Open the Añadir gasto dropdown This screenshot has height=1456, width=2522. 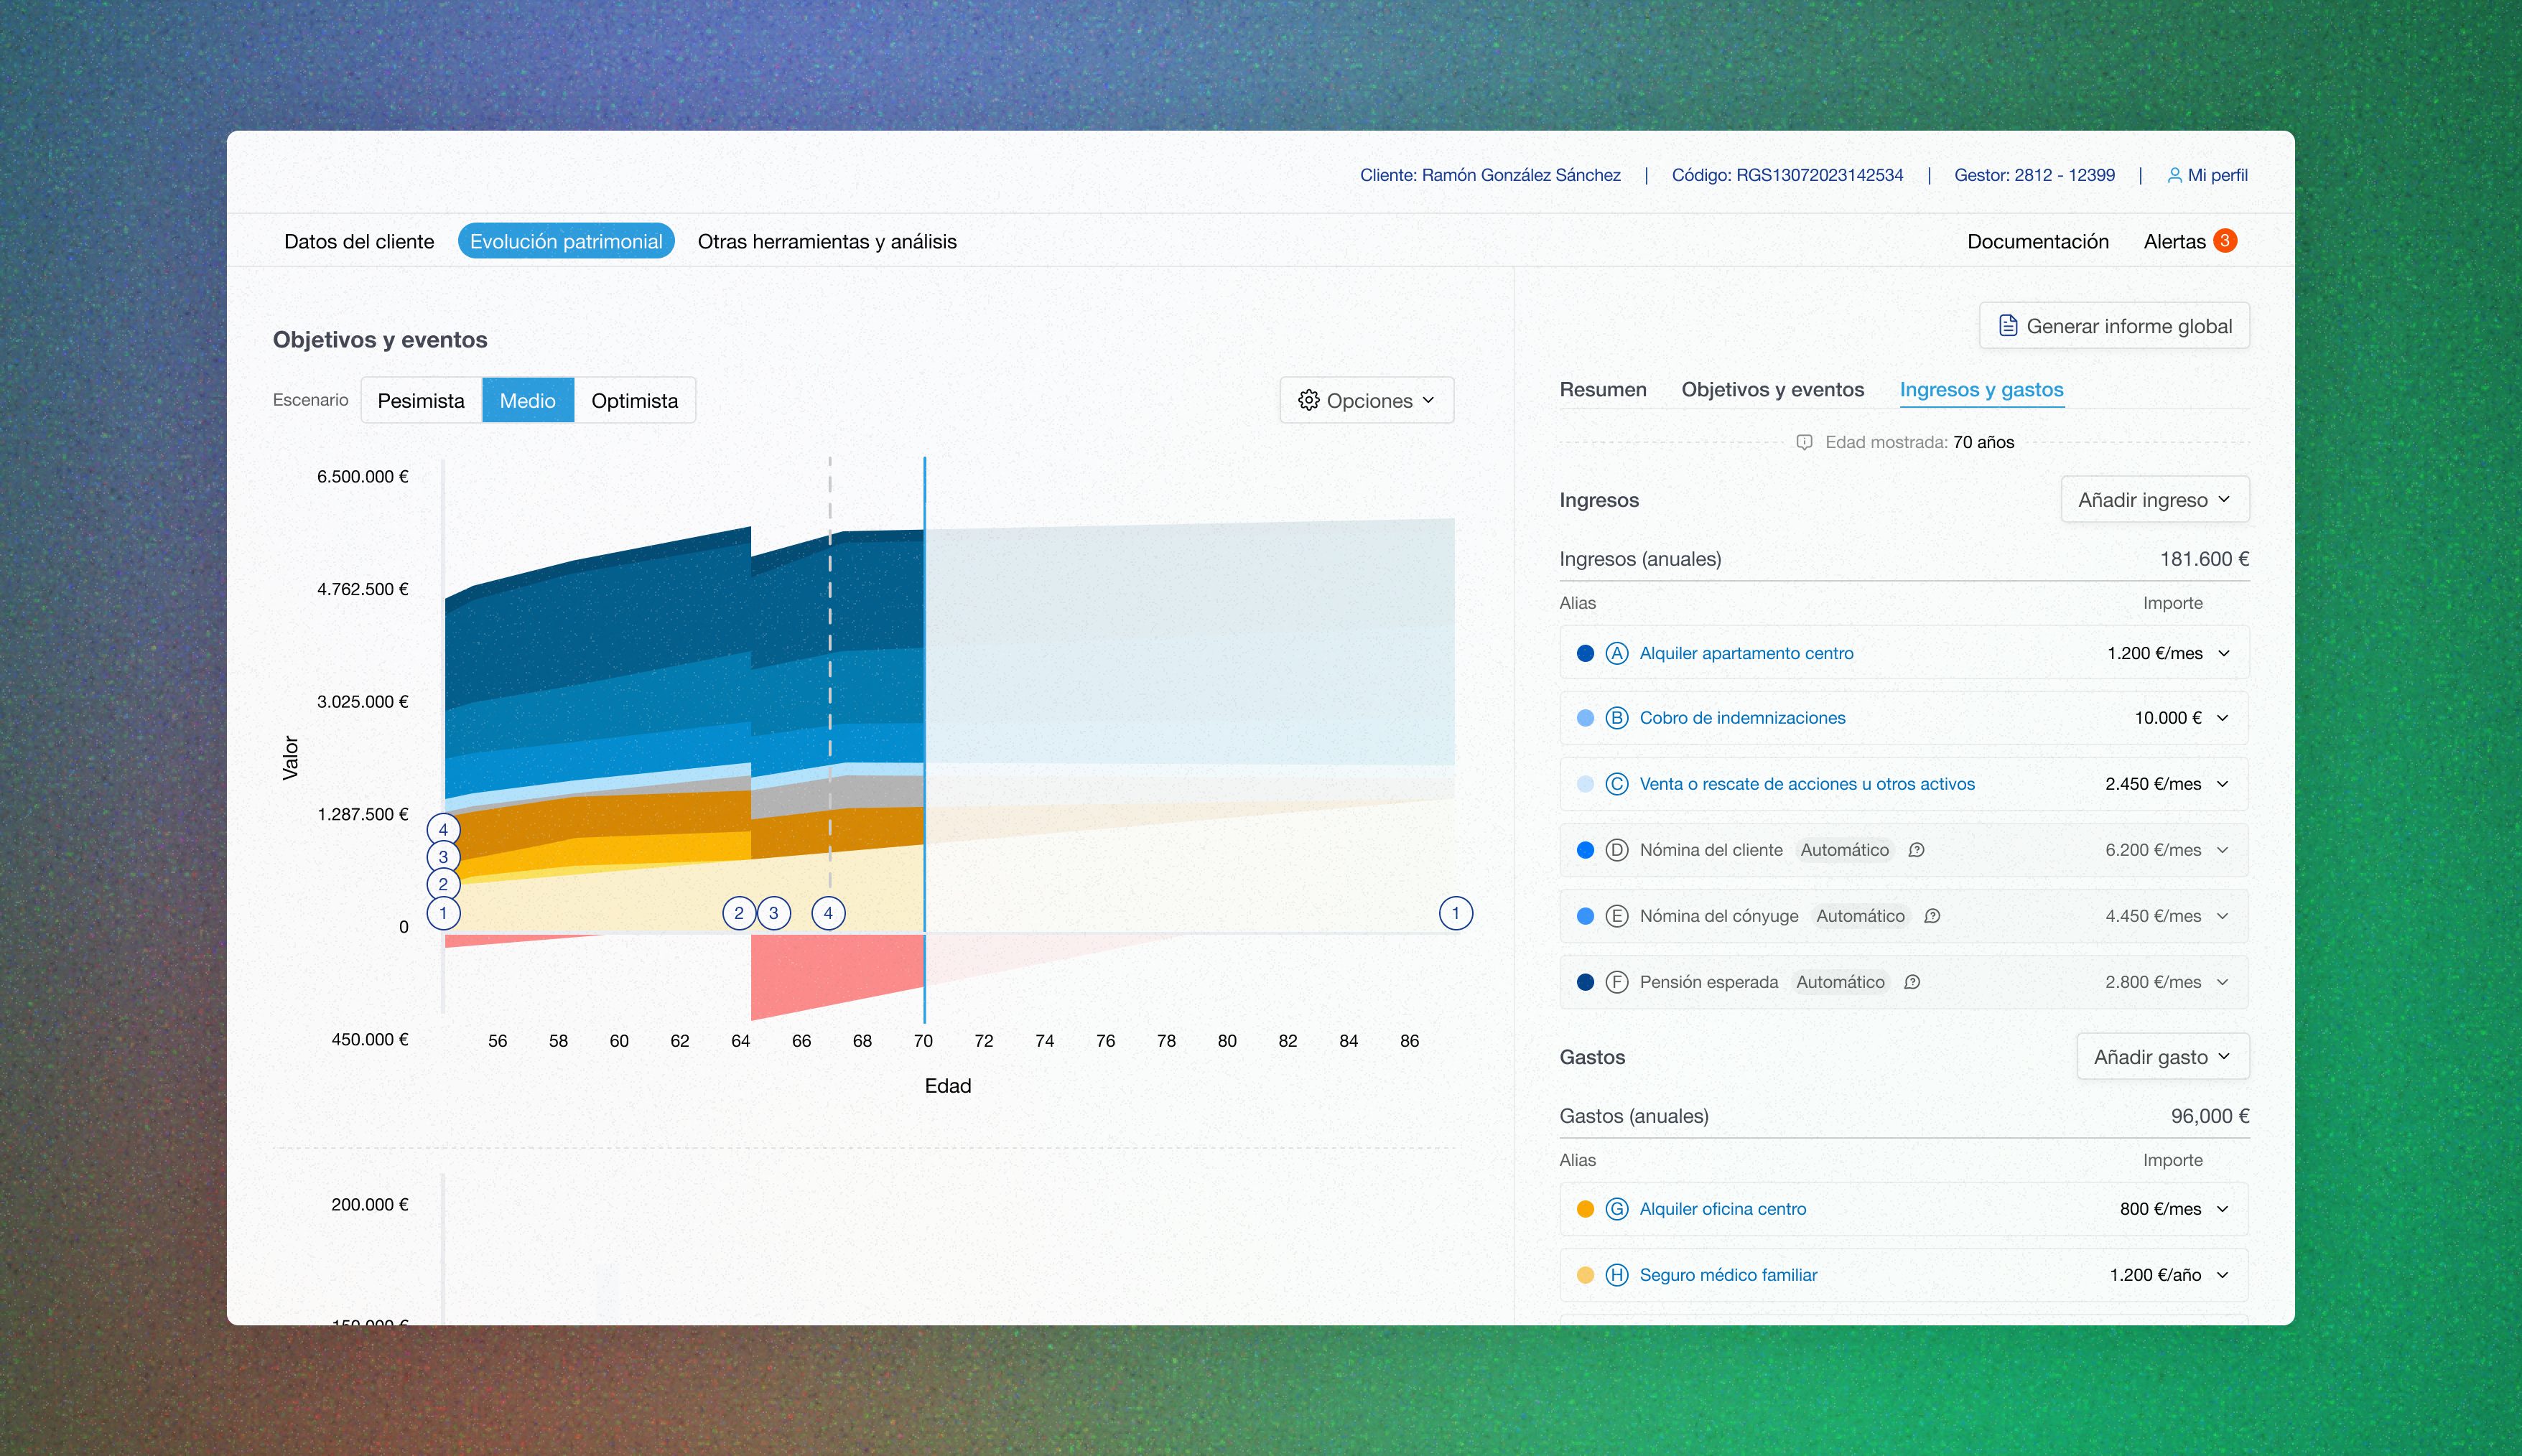tap(2162, 1057)
